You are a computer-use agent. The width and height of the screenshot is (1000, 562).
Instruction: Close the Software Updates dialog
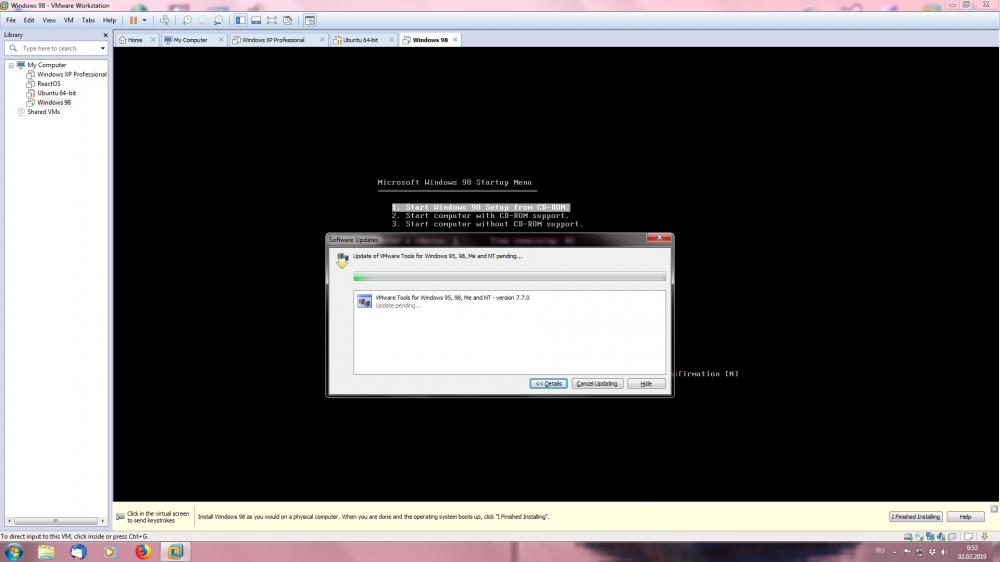pos(659,238)
